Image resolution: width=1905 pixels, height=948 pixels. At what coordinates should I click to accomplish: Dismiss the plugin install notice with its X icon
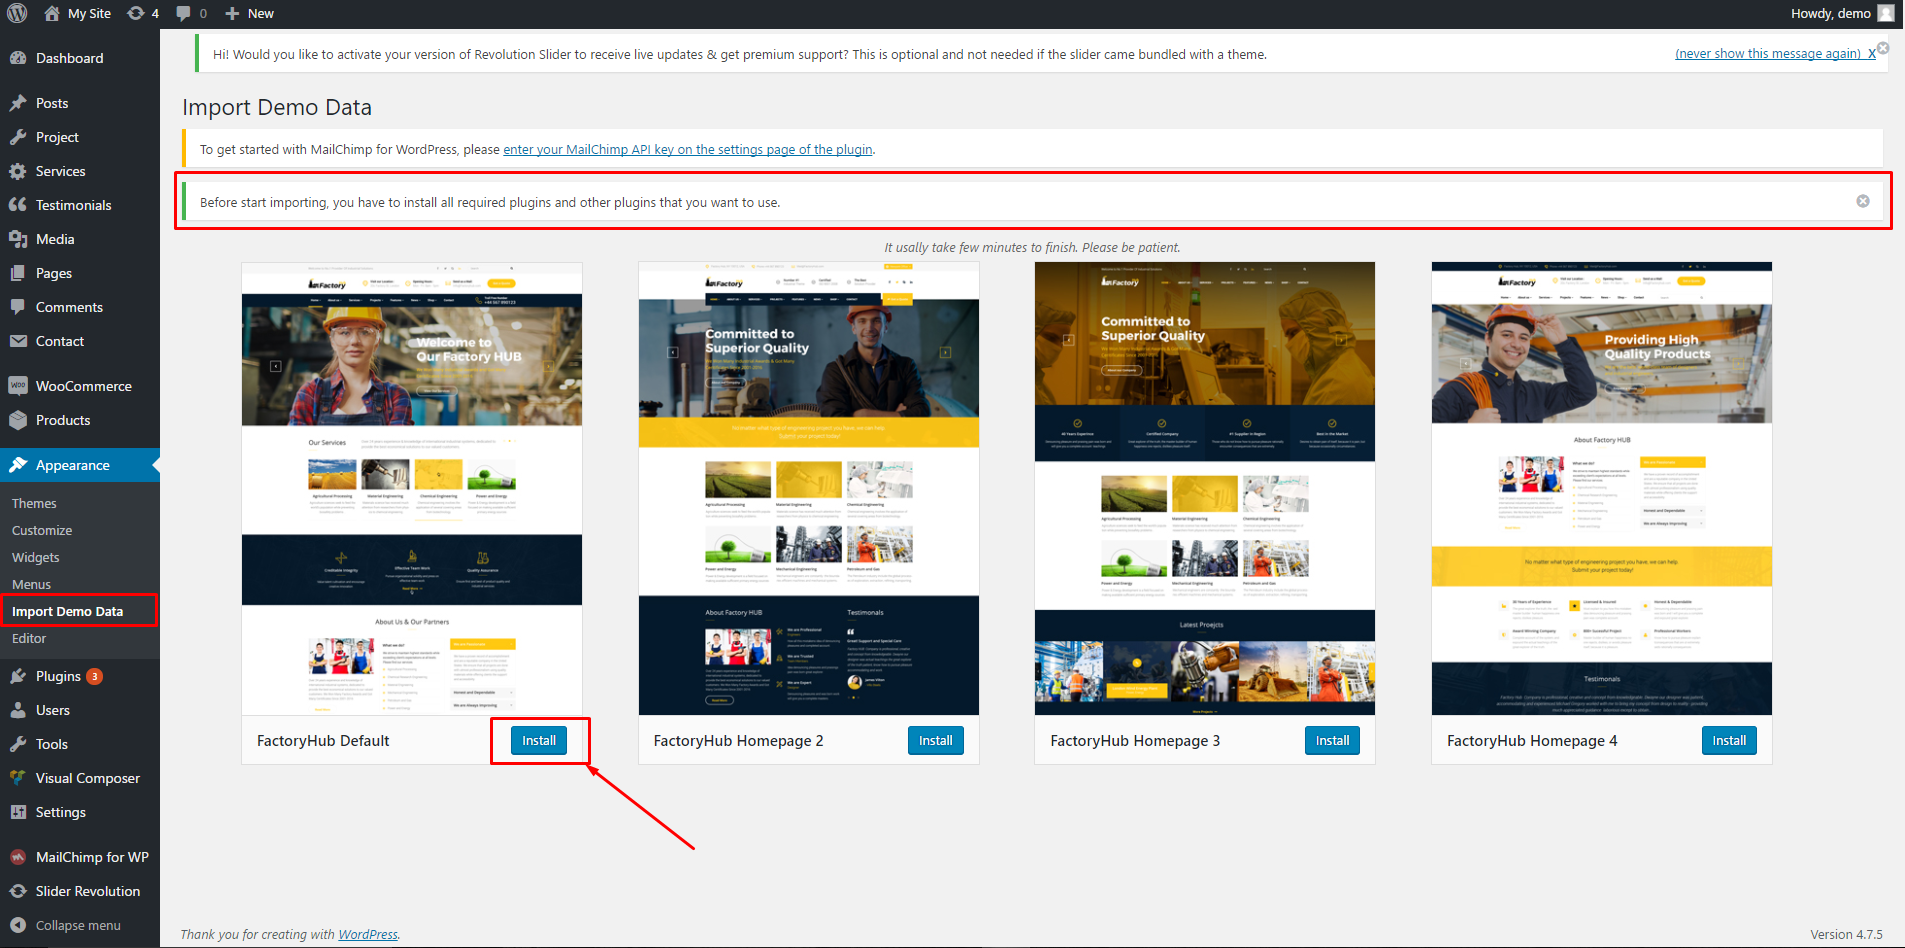(1863, 201)
